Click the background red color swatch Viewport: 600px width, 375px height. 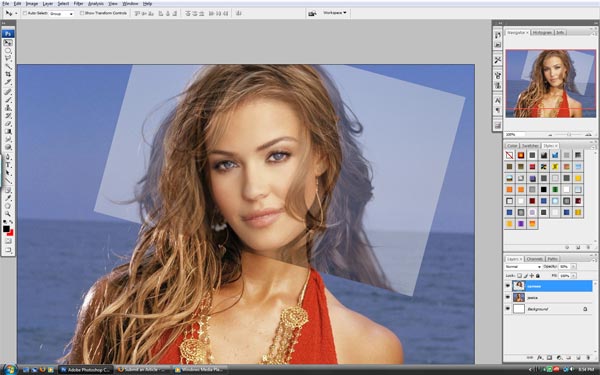click(x=11, y=233)
